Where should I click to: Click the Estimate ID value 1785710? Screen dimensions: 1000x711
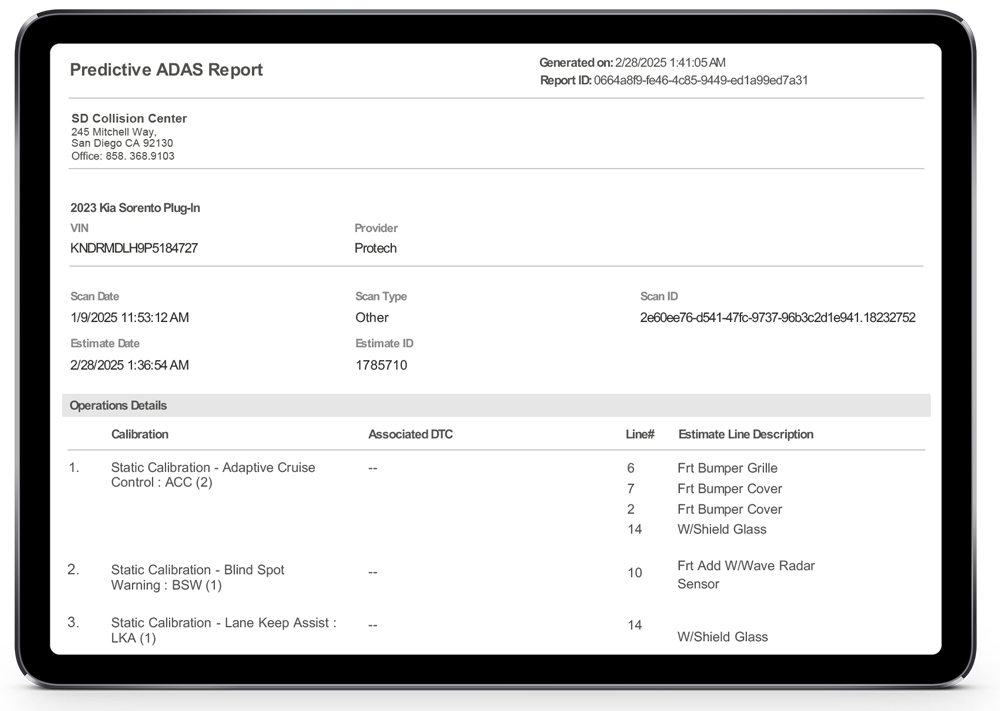point(381,365)
